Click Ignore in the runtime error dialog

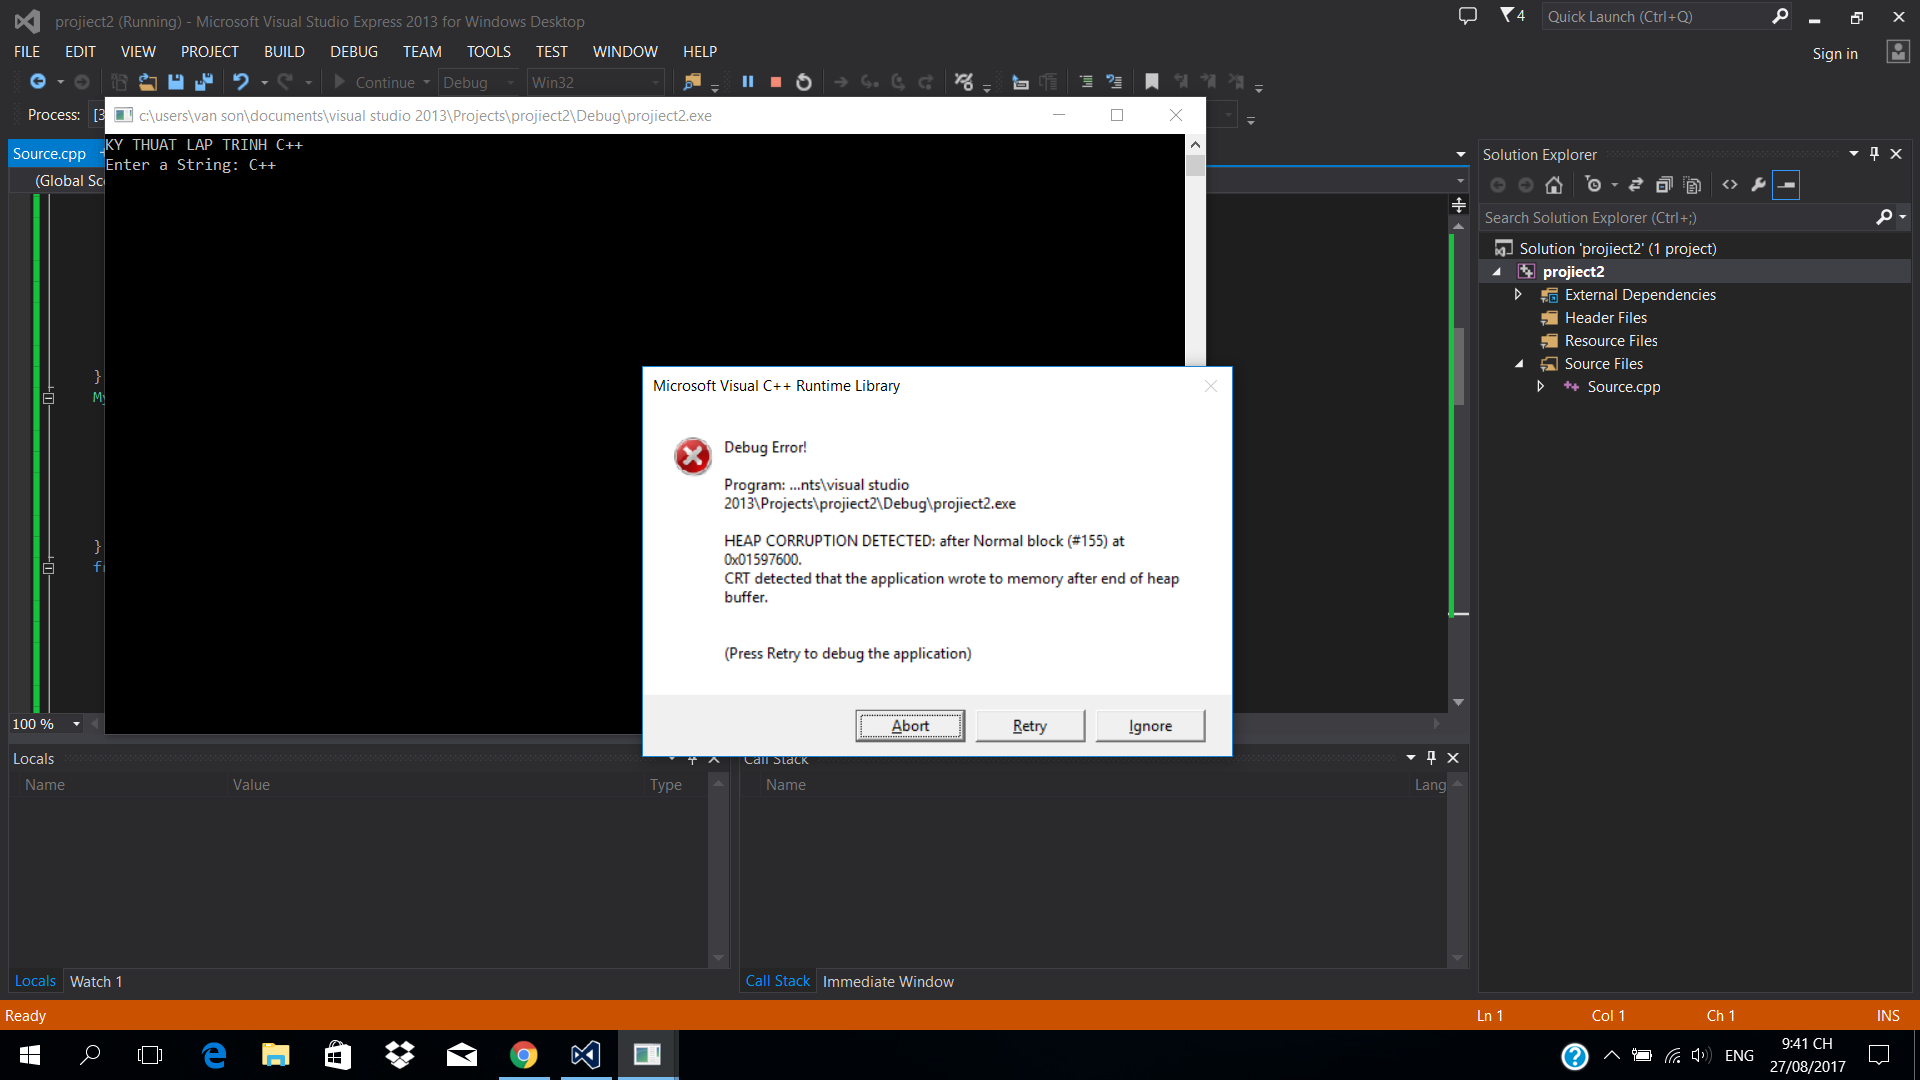pyautogui.click(x=1150, y=726)
